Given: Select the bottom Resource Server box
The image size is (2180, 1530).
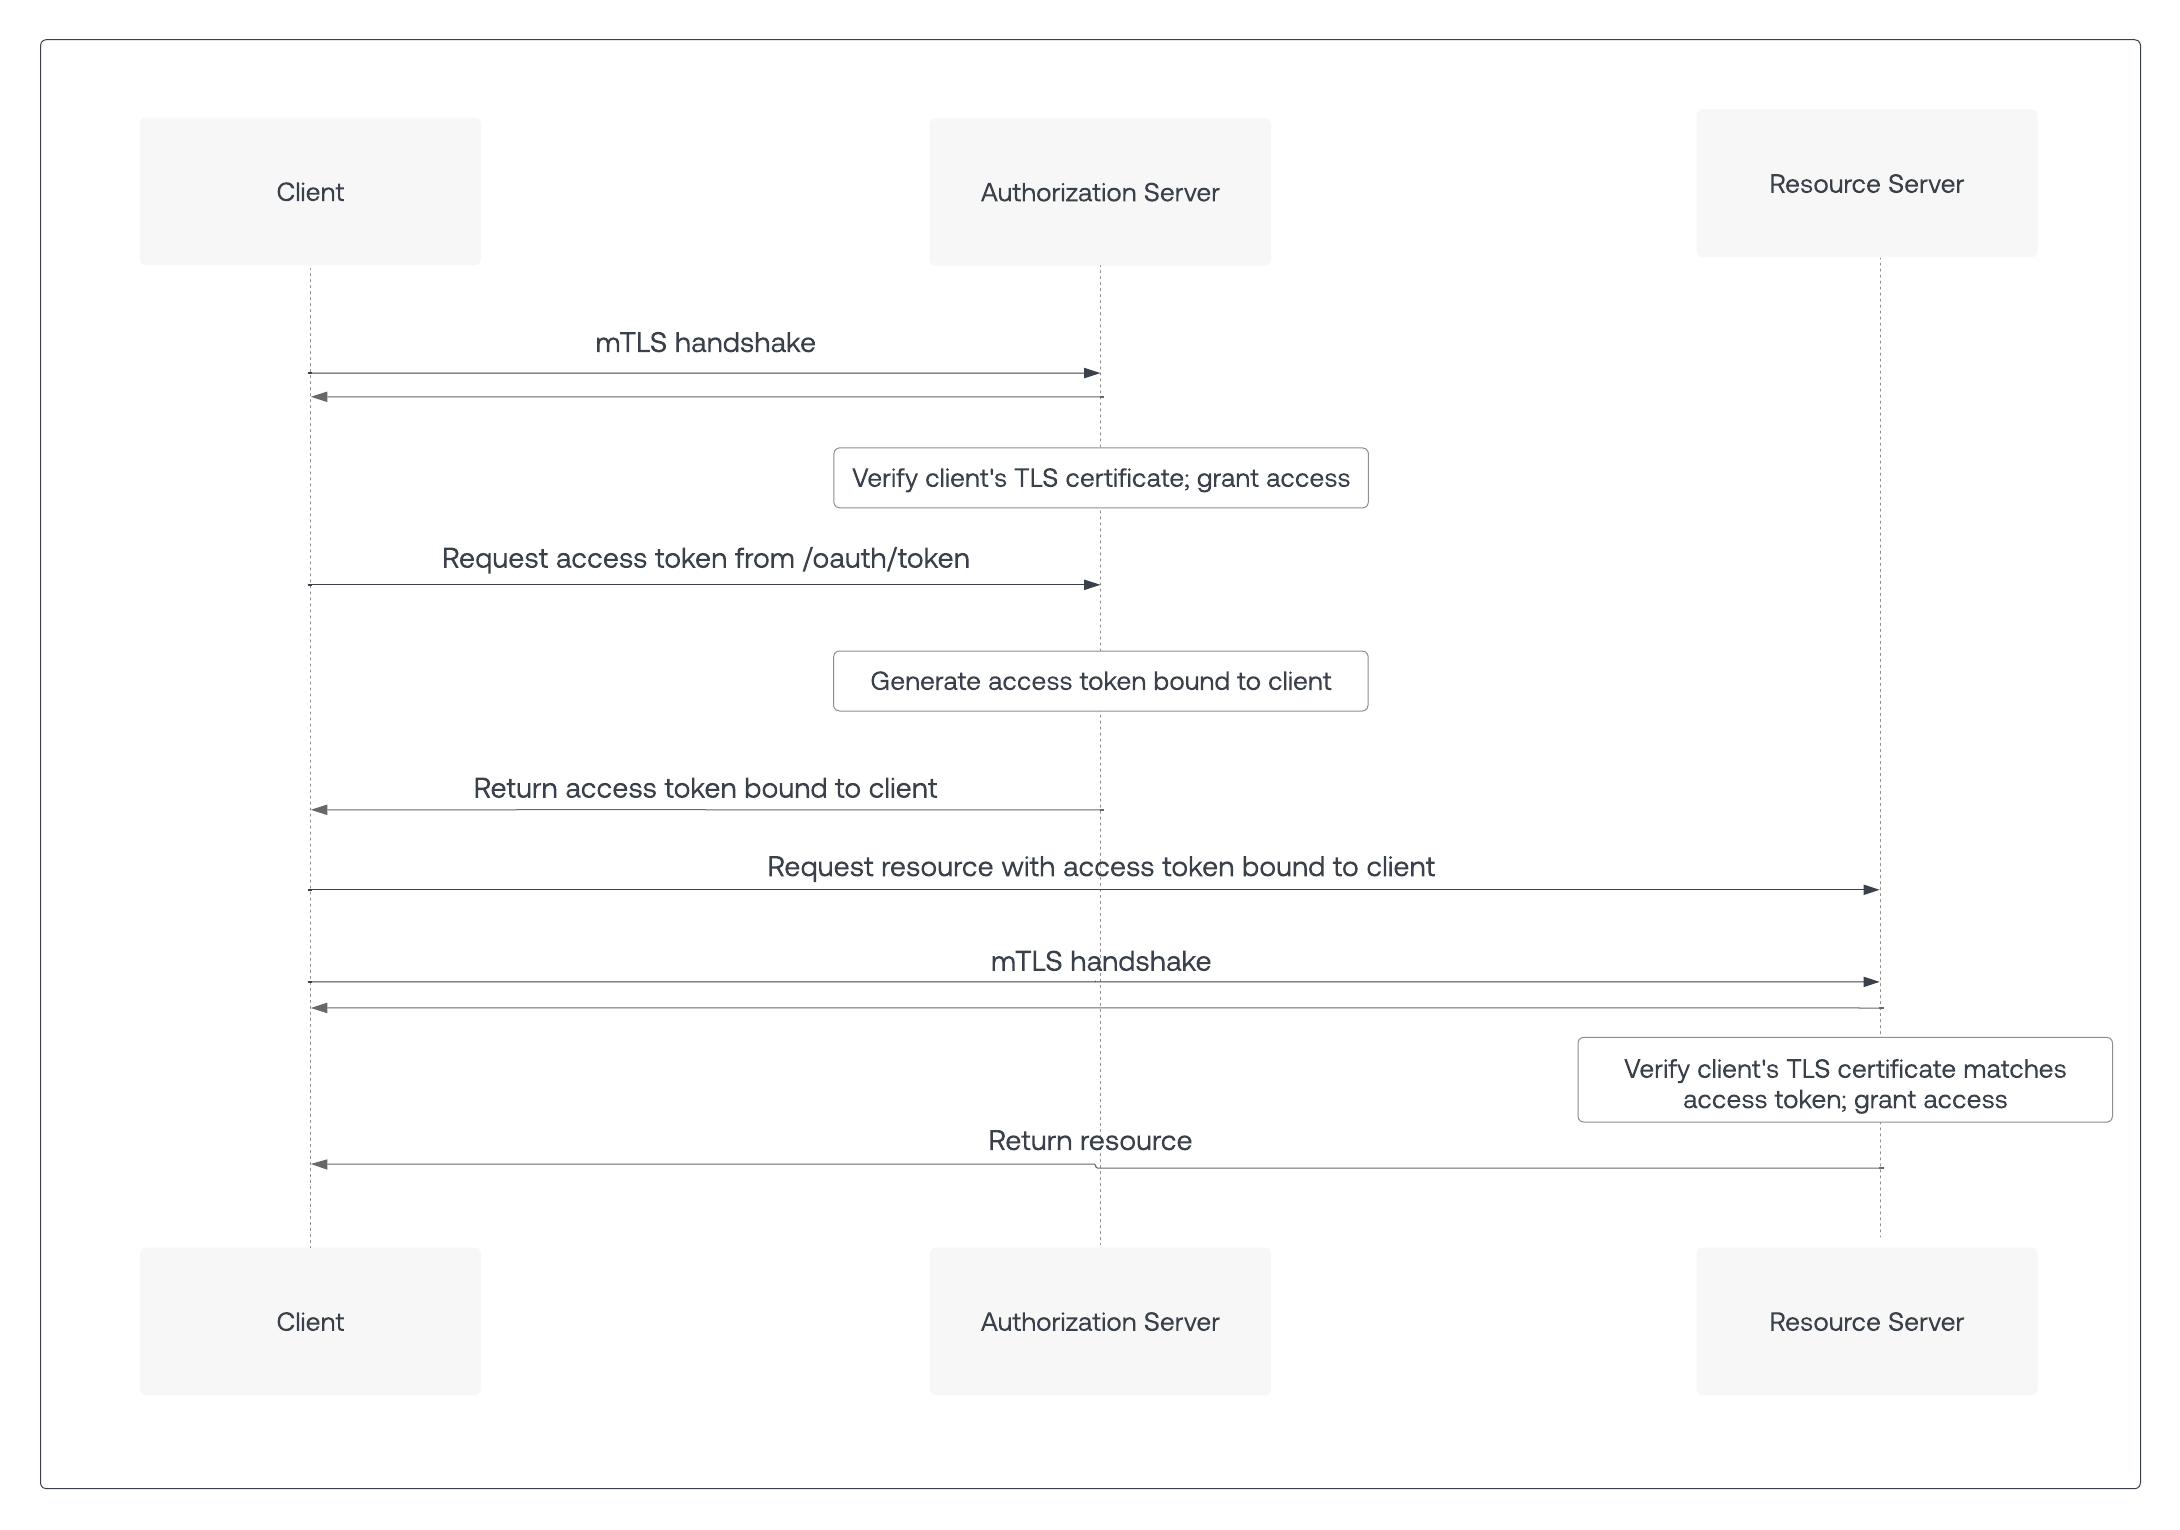Looking at the screenshot, I should [x=1866, y=1321].
